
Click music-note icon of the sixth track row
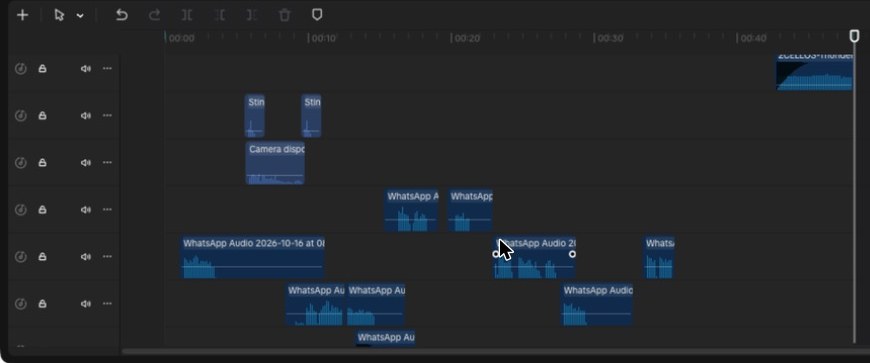pos(21,304)
